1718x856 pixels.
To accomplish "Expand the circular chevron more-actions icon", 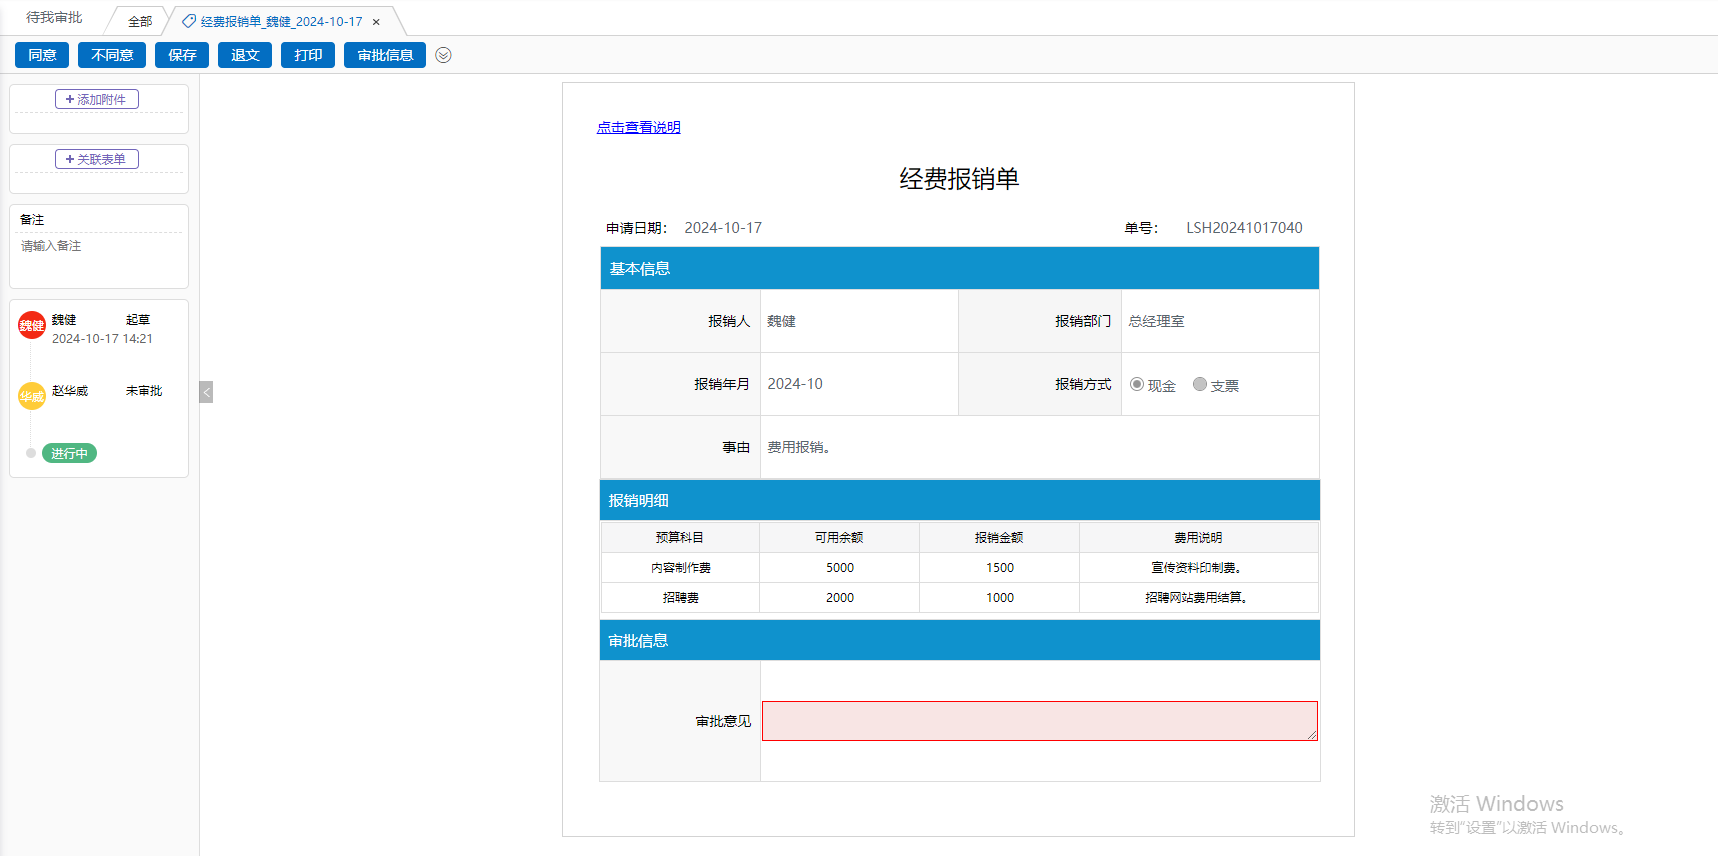I will tap(444, 55).
